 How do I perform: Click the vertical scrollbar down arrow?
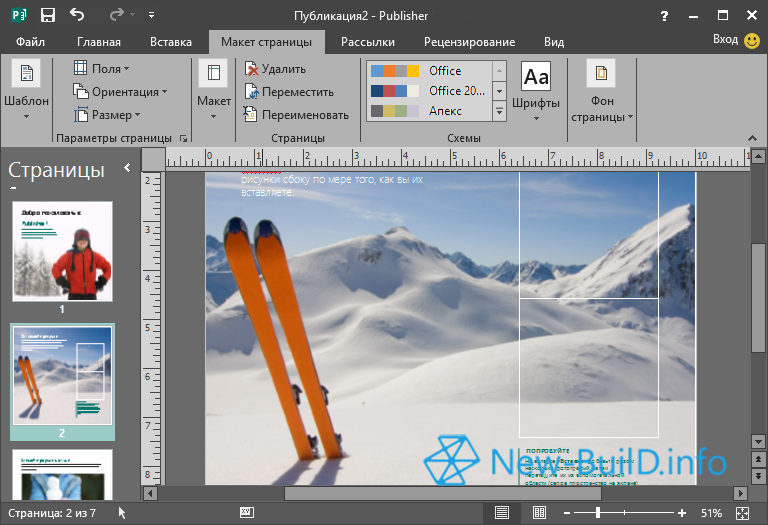758,442
